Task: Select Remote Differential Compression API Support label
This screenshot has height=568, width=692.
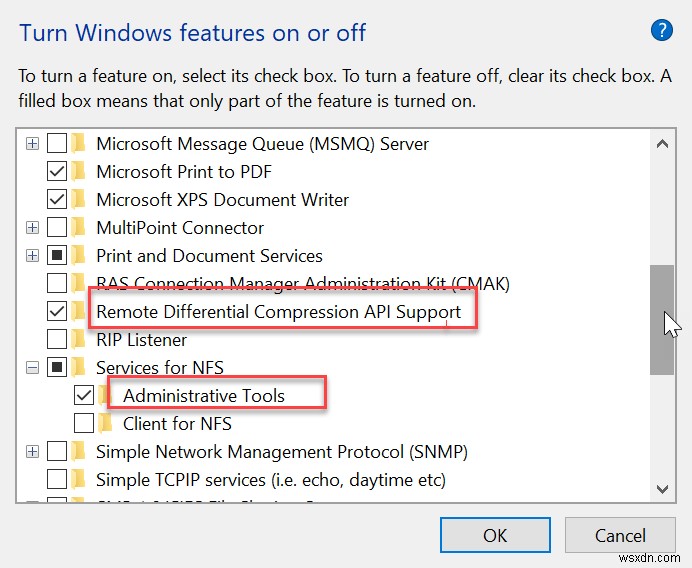Action: (x=278, y=312)
